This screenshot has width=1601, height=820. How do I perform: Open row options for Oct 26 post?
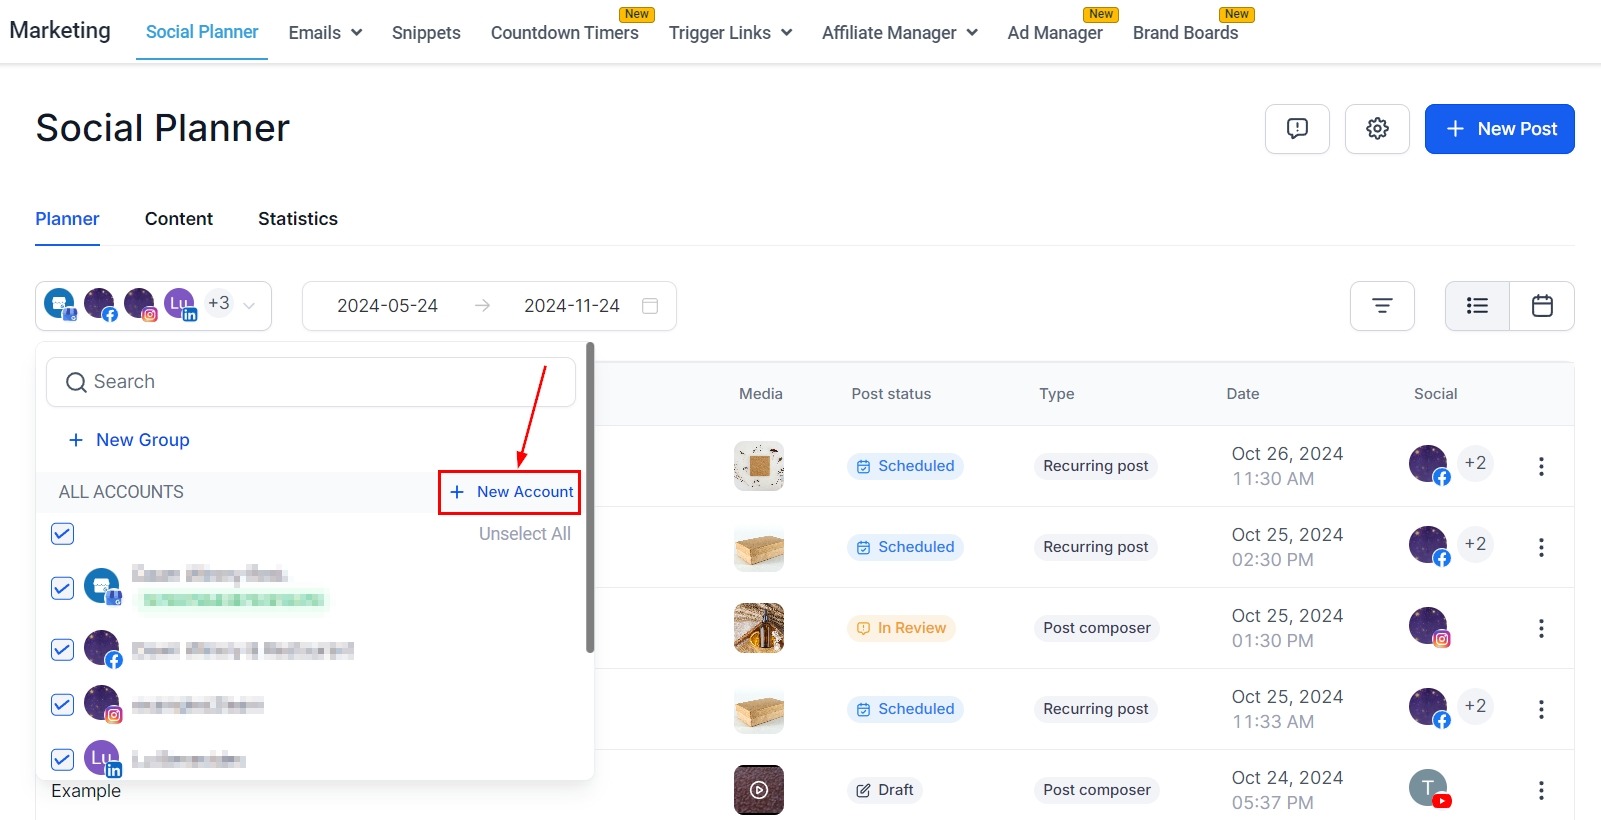pyautogui.click(x=1541, y=466)
